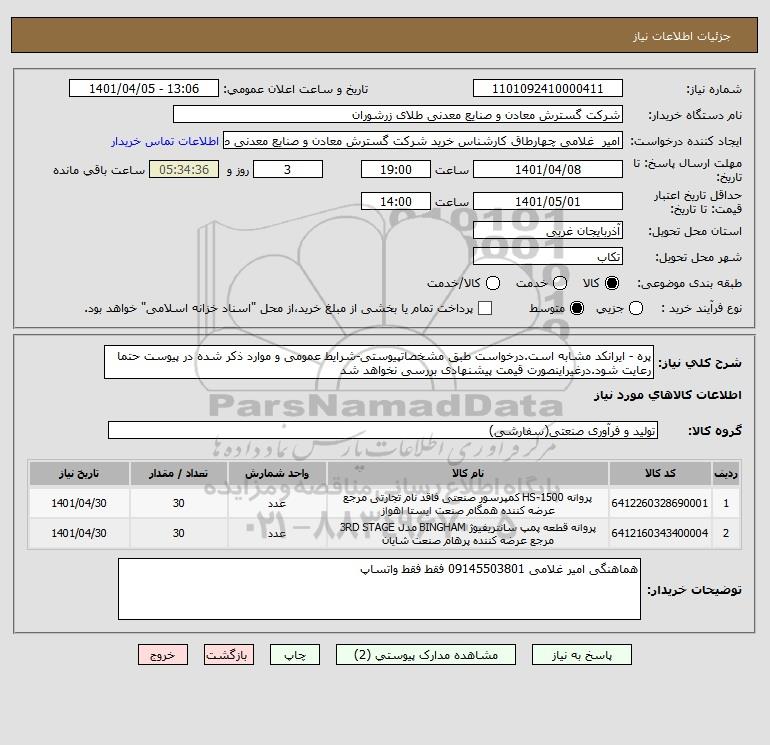Click row number 1 cell
Image resolution: width=770 pixels, height=745 pixels.
point(726,503)
